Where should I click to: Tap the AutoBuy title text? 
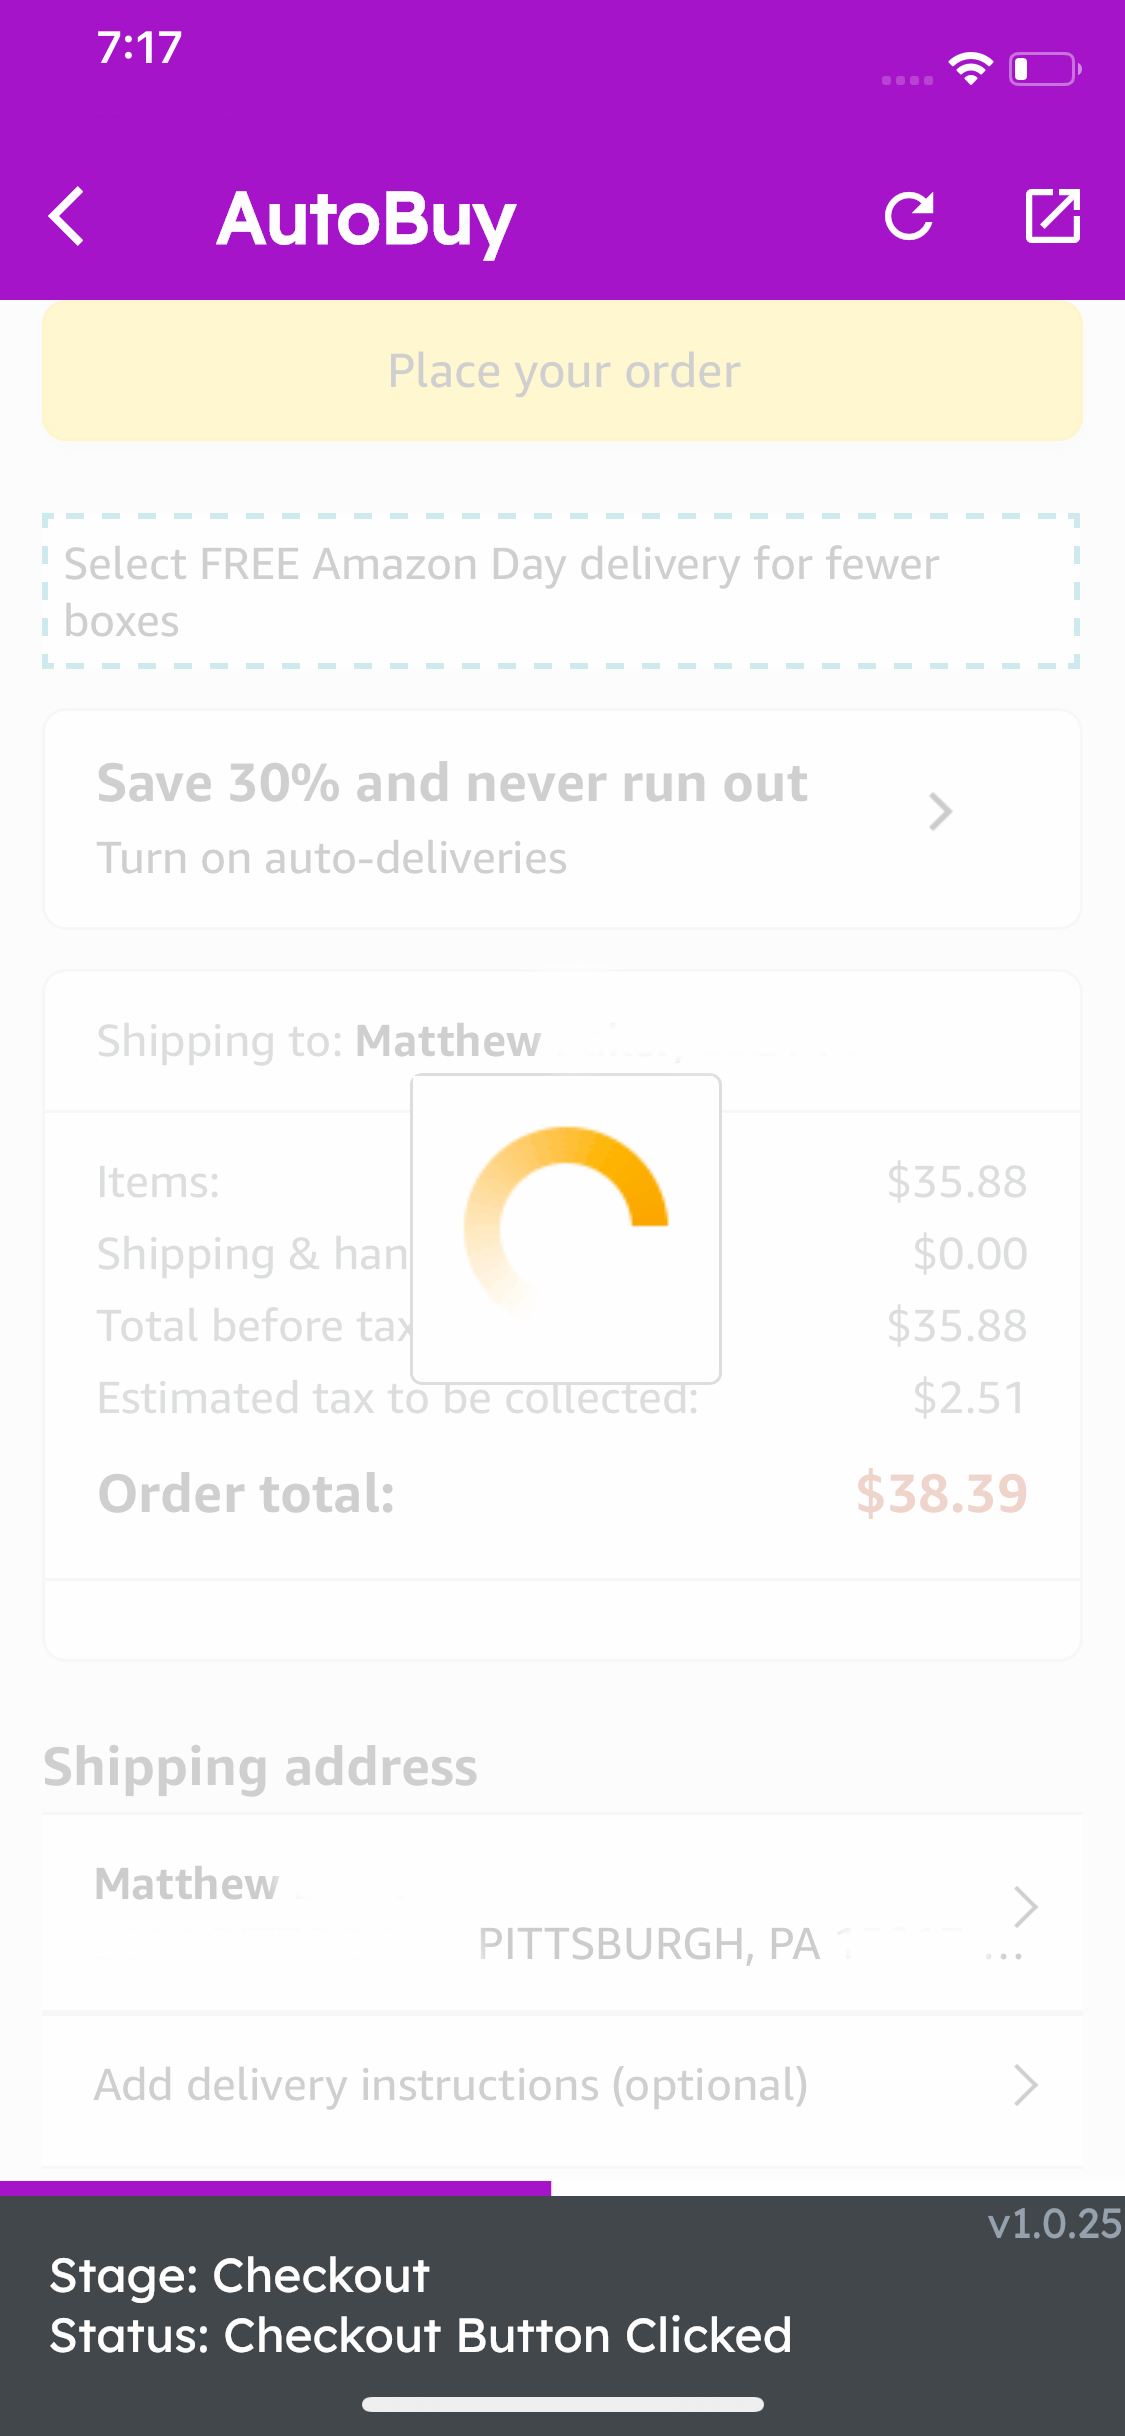366,217
